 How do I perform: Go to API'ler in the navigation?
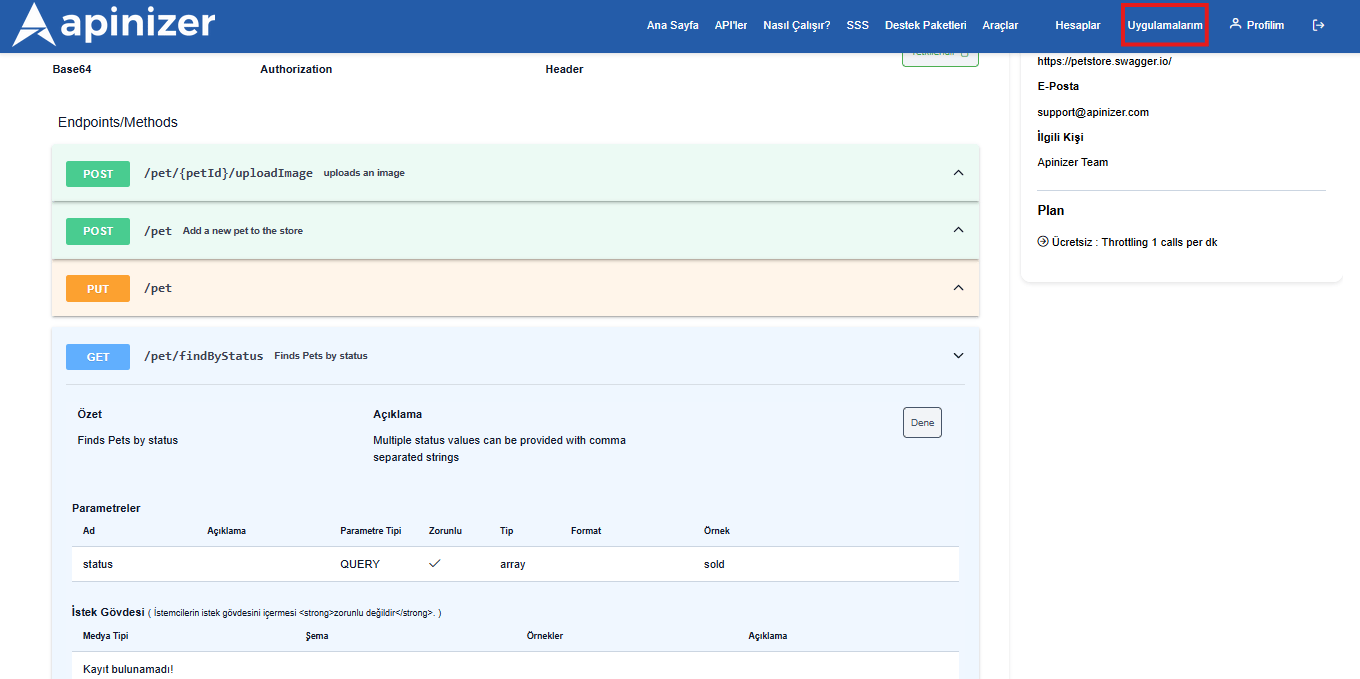(x=731, y=25)
